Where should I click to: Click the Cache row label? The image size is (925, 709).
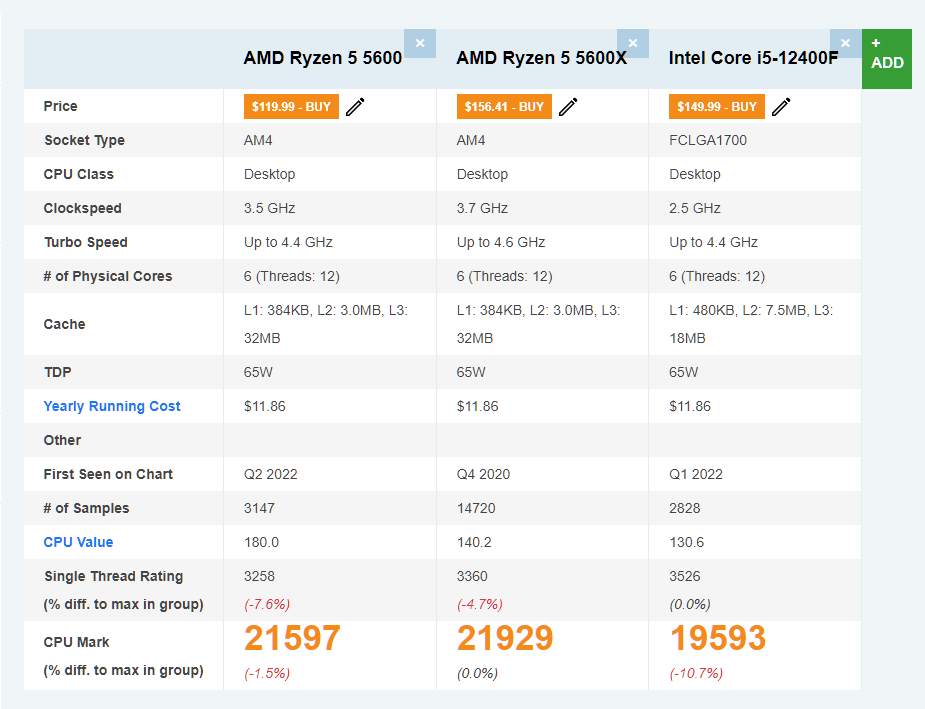click(x=64, y=324)
